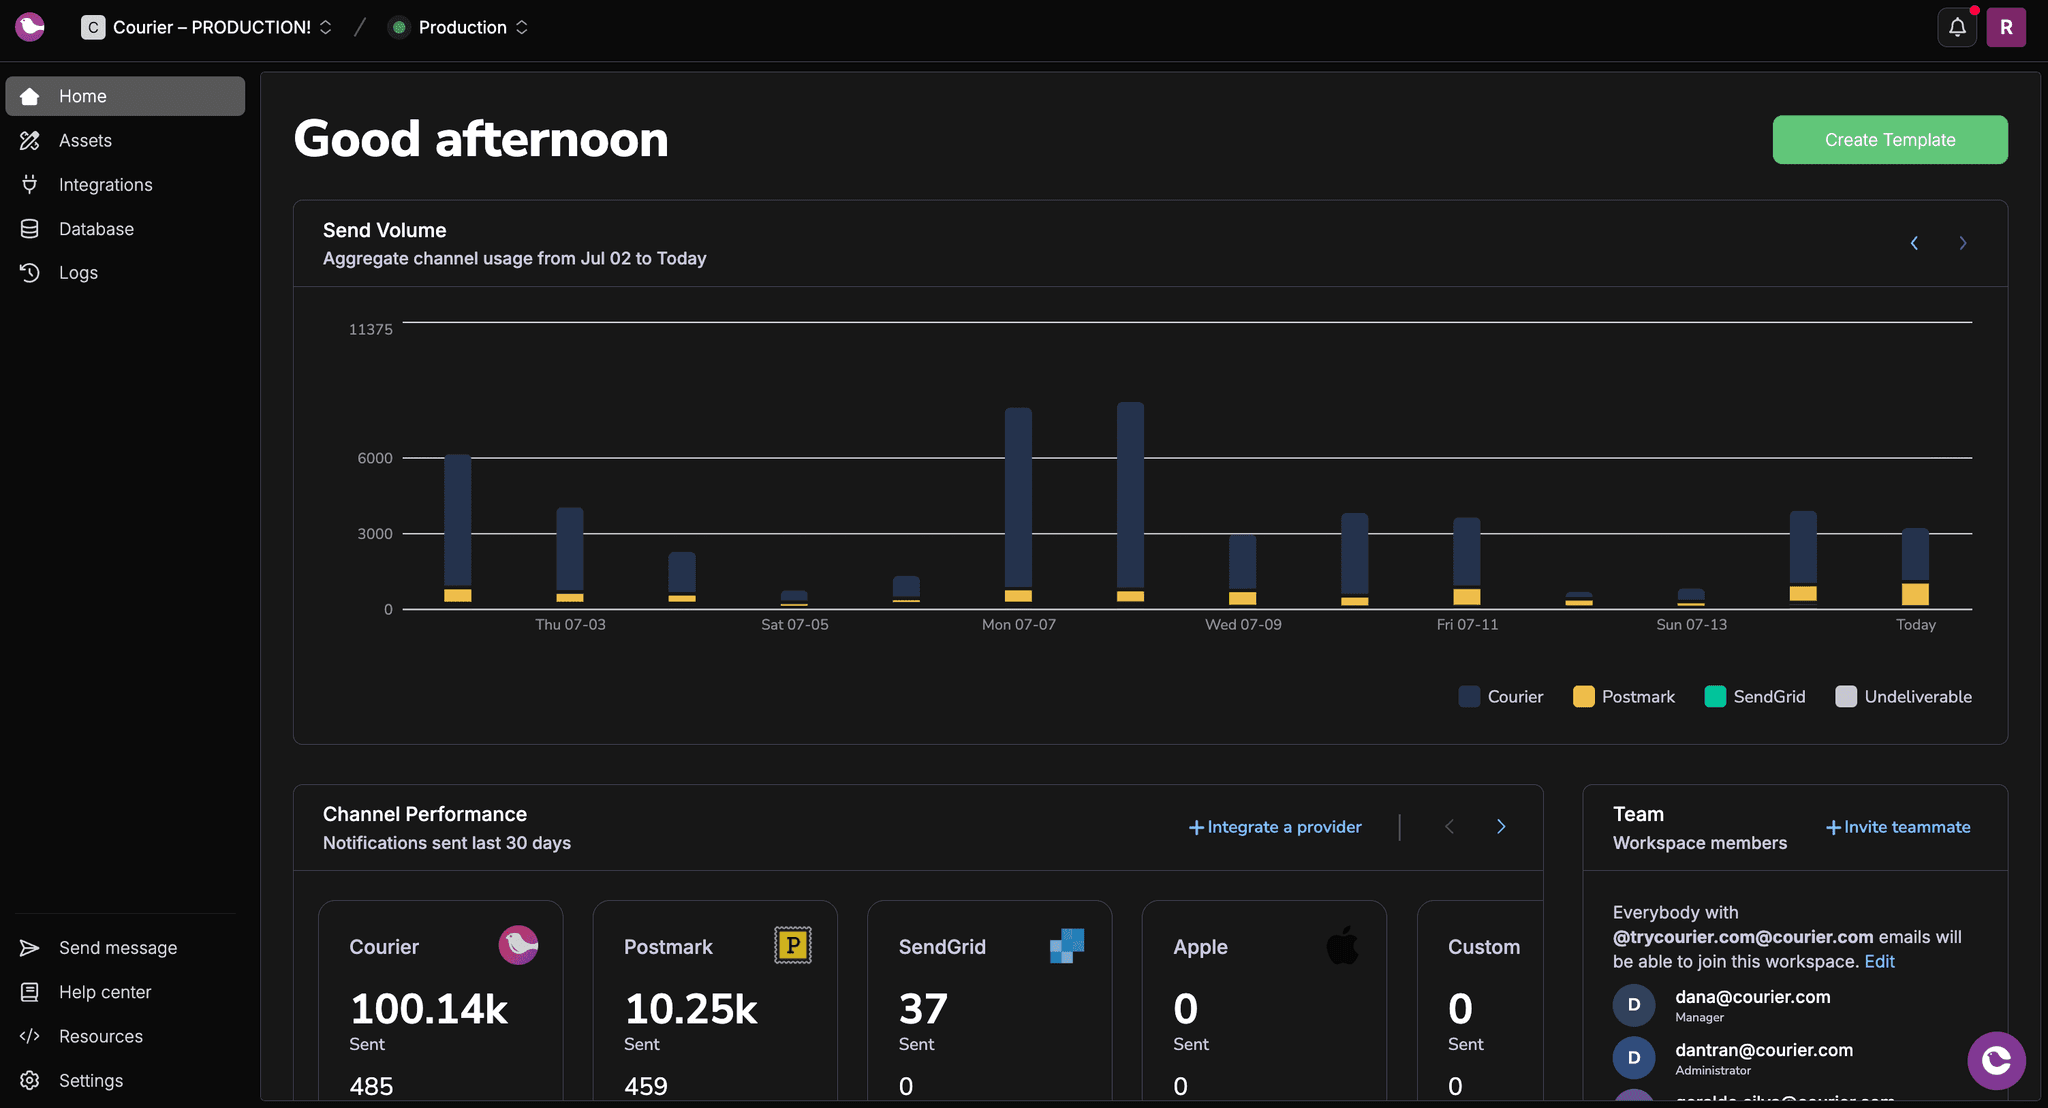Viewport: 2048px width, 1108px height.
Task: Click the Logs history icon
Action: [30, 273]
